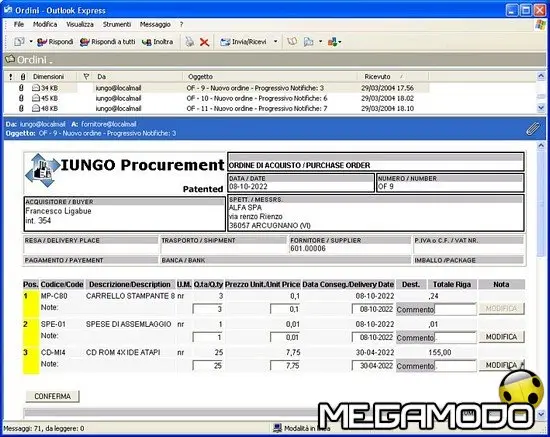Create a new mail message icon
Viewport: 550px width, 437px height.
19,42
